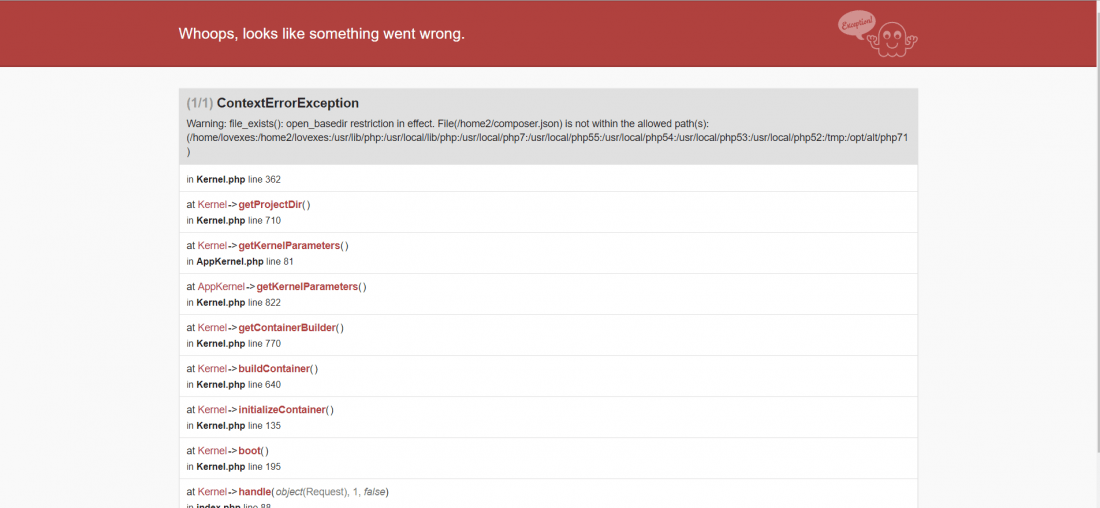Screen dimensions: 1100x508
Task: Click the open_basedir warning message text
Action: tap(547, 138)
